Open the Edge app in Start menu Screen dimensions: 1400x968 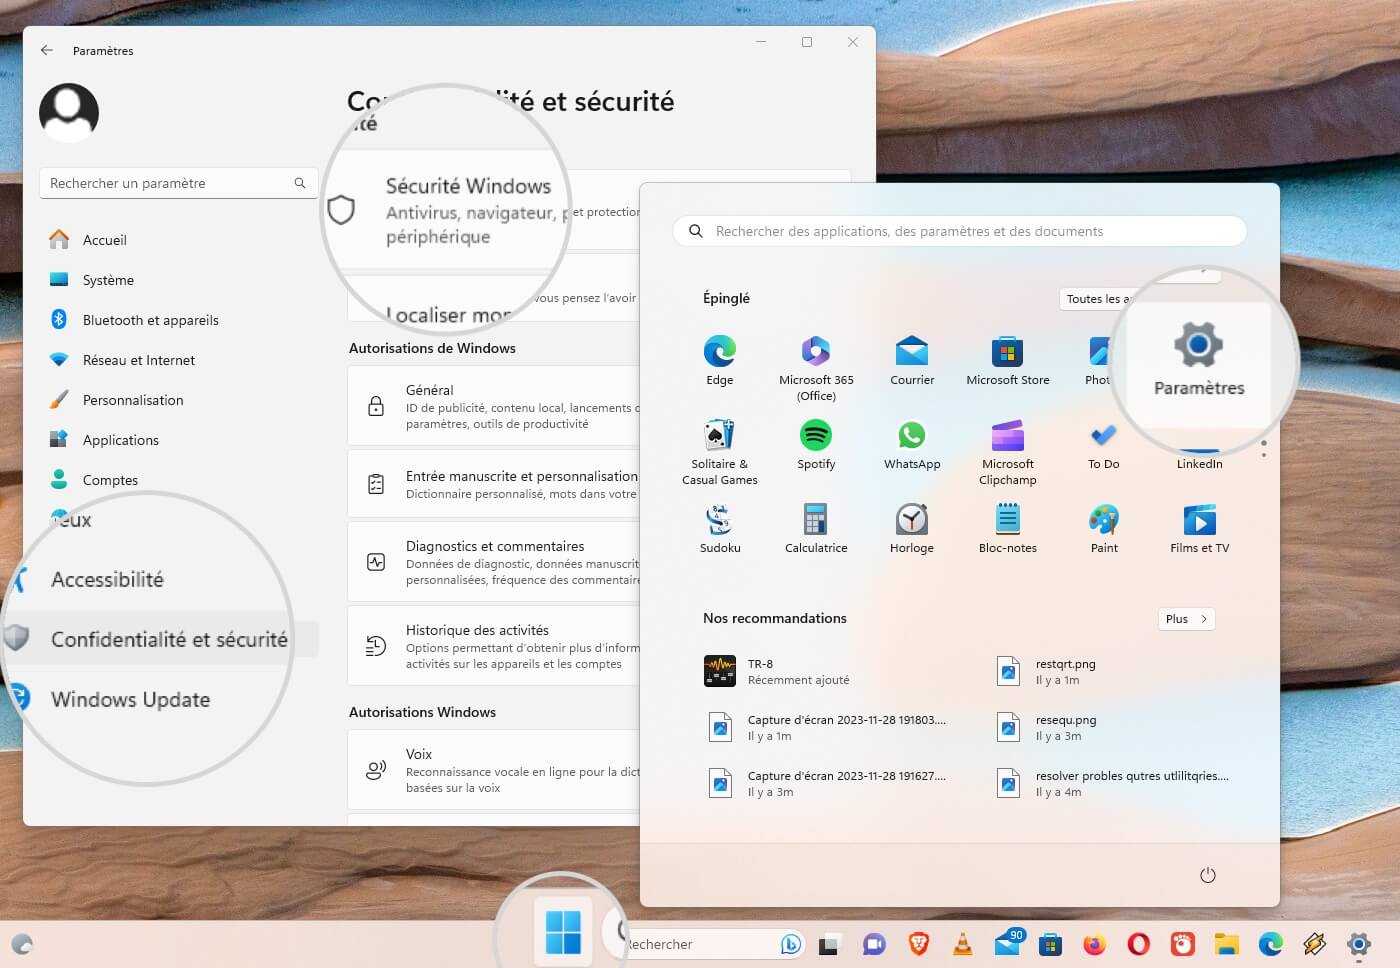pyautogui.click(x=719, y=360)
